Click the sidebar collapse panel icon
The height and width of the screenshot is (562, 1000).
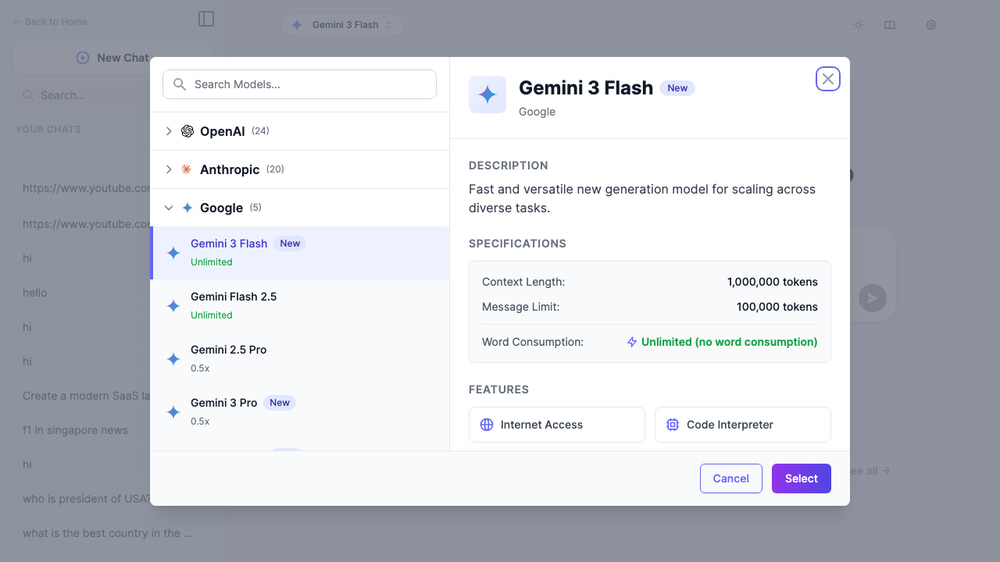click(206, 19)
